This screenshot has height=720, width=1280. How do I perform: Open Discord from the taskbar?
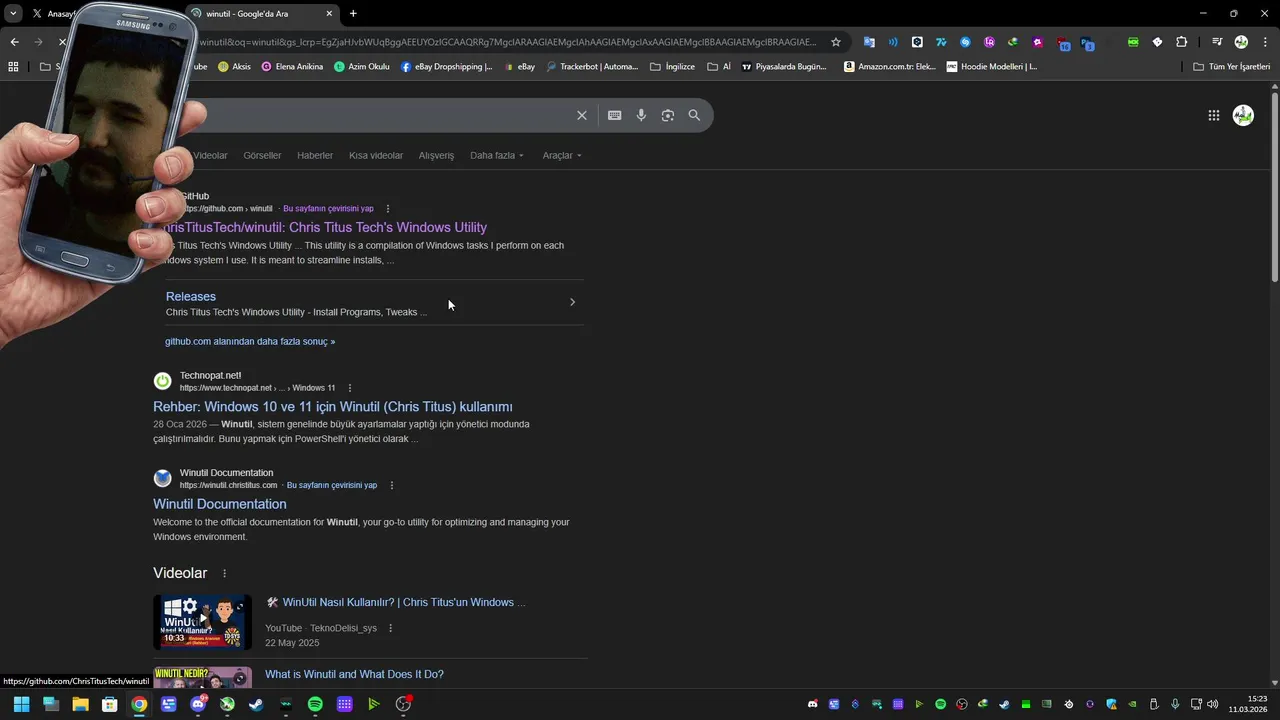(x=198, y=704)
